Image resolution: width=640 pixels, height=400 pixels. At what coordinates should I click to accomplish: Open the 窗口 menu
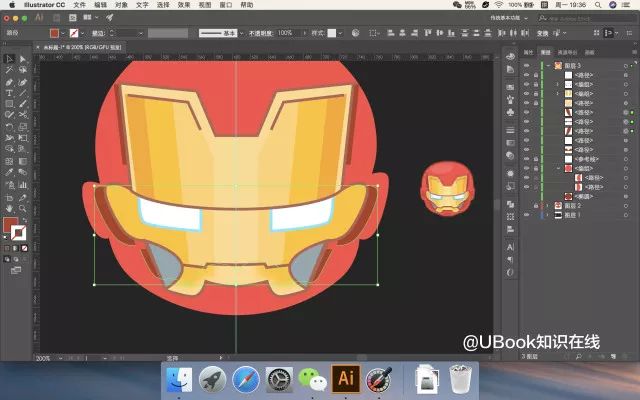pyautogui.click(x=226, y=5)
